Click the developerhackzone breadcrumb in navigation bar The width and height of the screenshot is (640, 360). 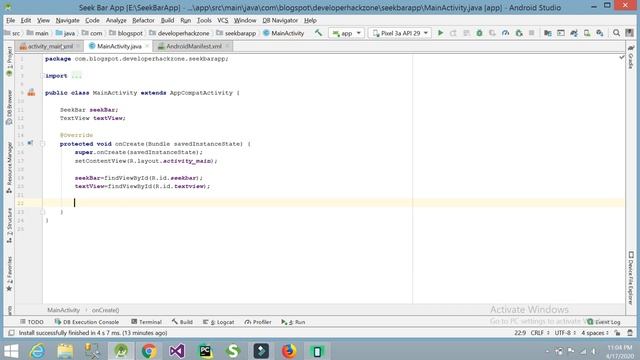[183, 33]
